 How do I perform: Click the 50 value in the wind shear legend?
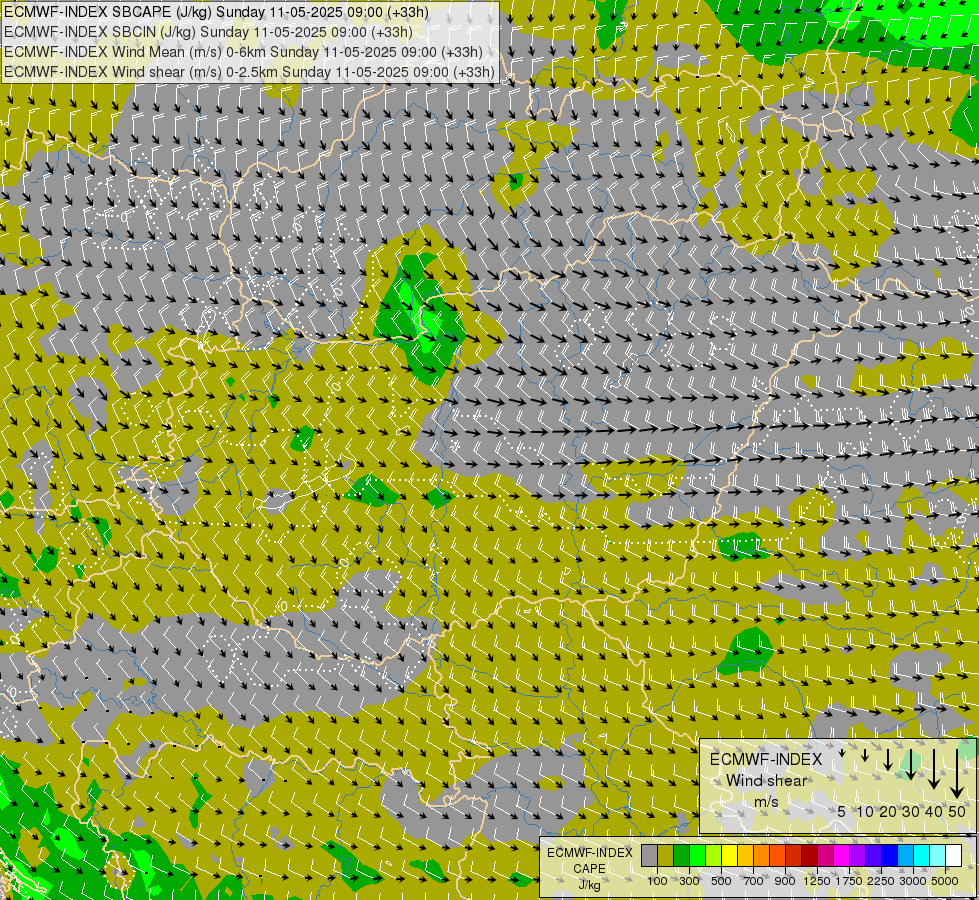point(957,811)
